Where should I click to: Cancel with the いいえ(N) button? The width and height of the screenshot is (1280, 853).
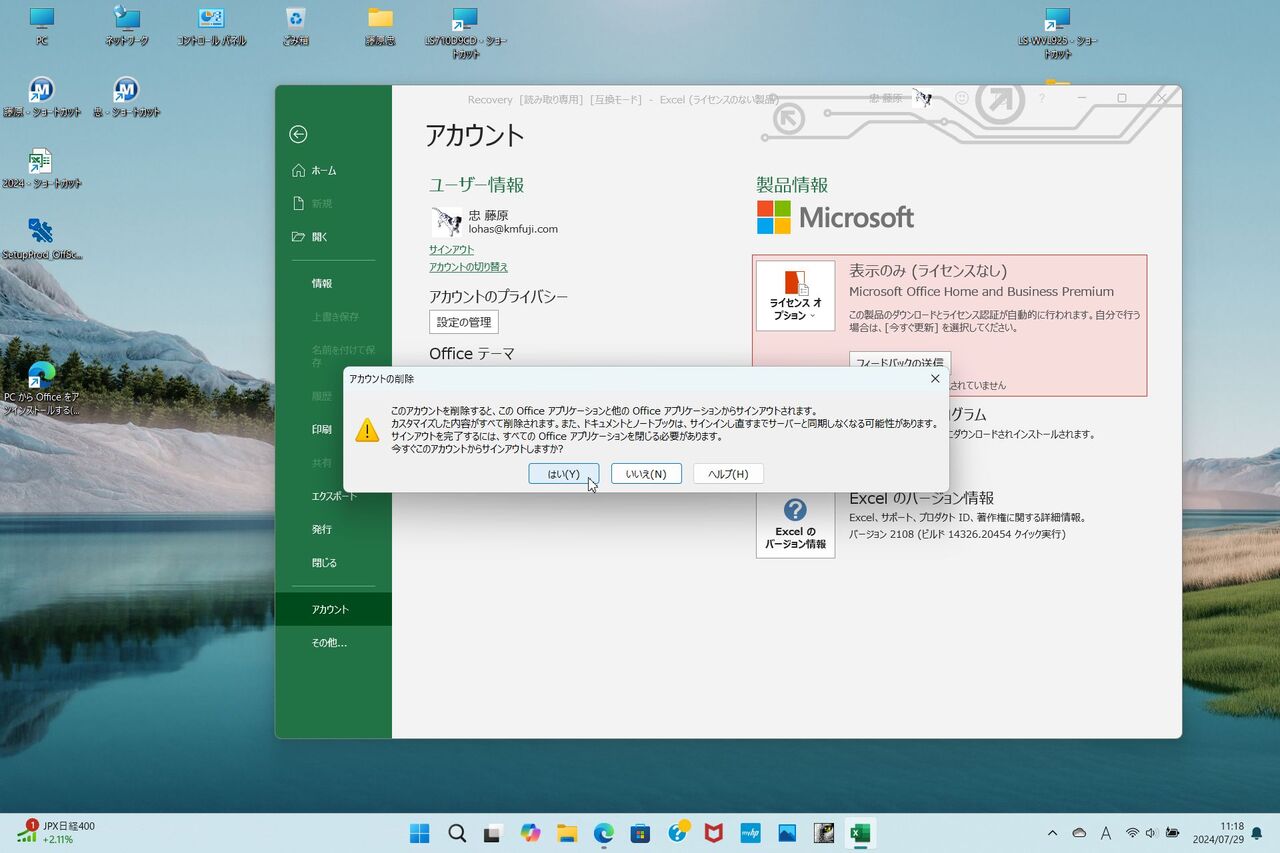click(x=646, y=473)
